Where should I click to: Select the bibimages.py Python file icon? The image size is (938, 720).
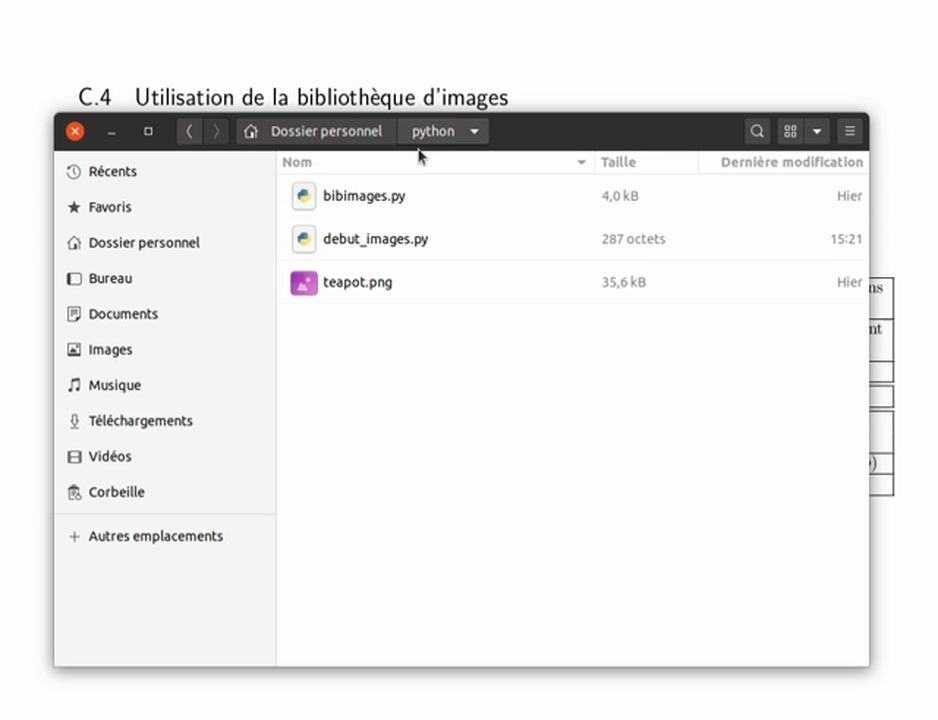pos(304,196)
